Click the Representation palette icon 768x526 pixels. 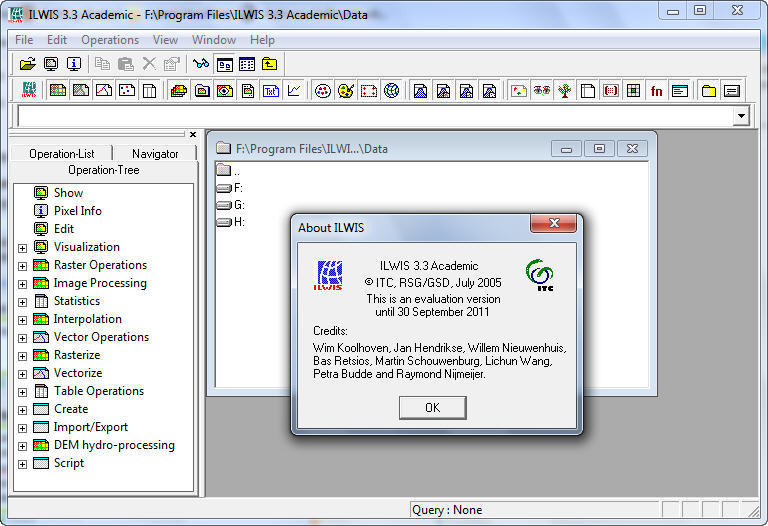pos(346,91)
